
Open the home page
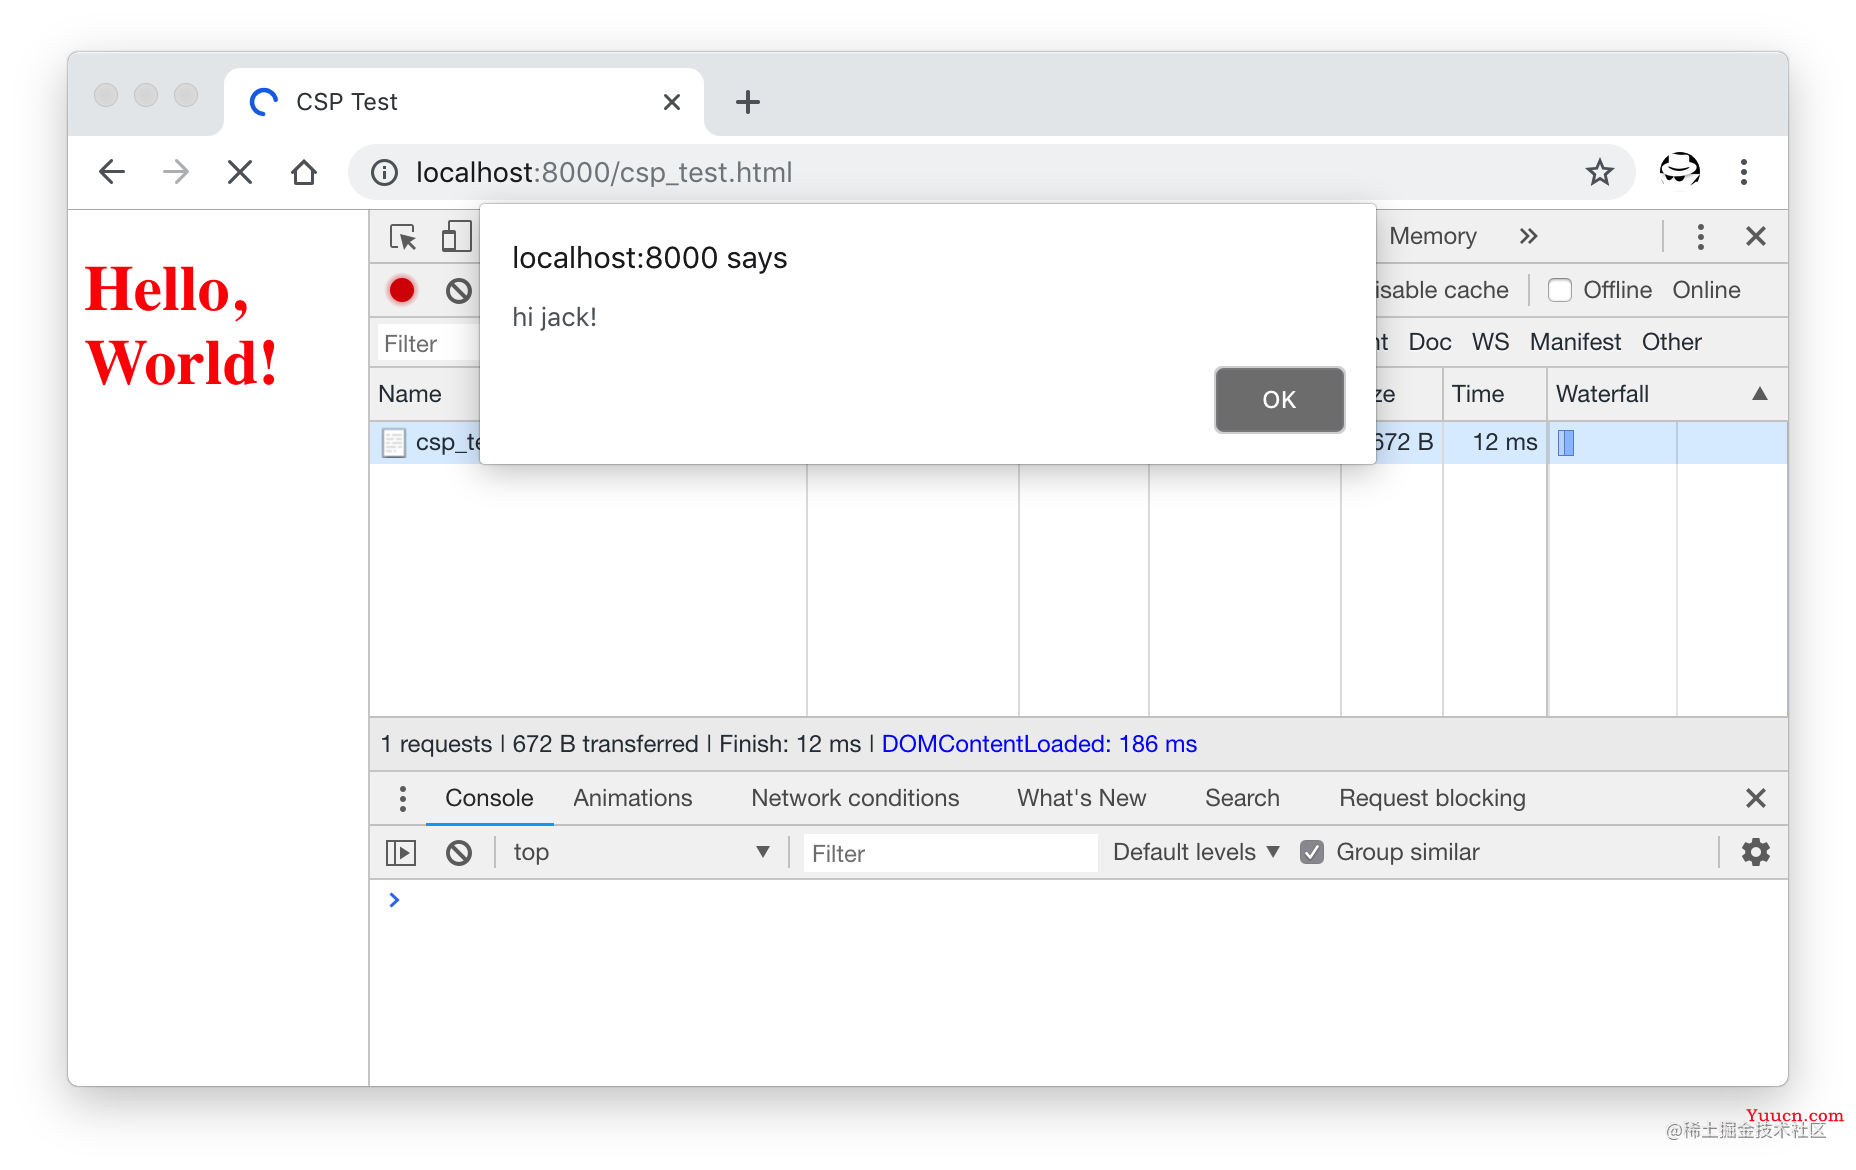pyautogui.click(x=304, y=172)
